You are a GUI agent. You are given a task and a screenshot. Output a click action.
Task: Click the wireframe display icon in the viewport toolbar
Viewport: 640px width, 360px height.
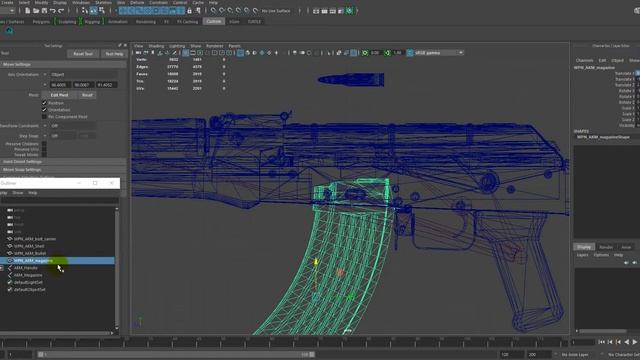pyautogui.click(x=240, y=53)
